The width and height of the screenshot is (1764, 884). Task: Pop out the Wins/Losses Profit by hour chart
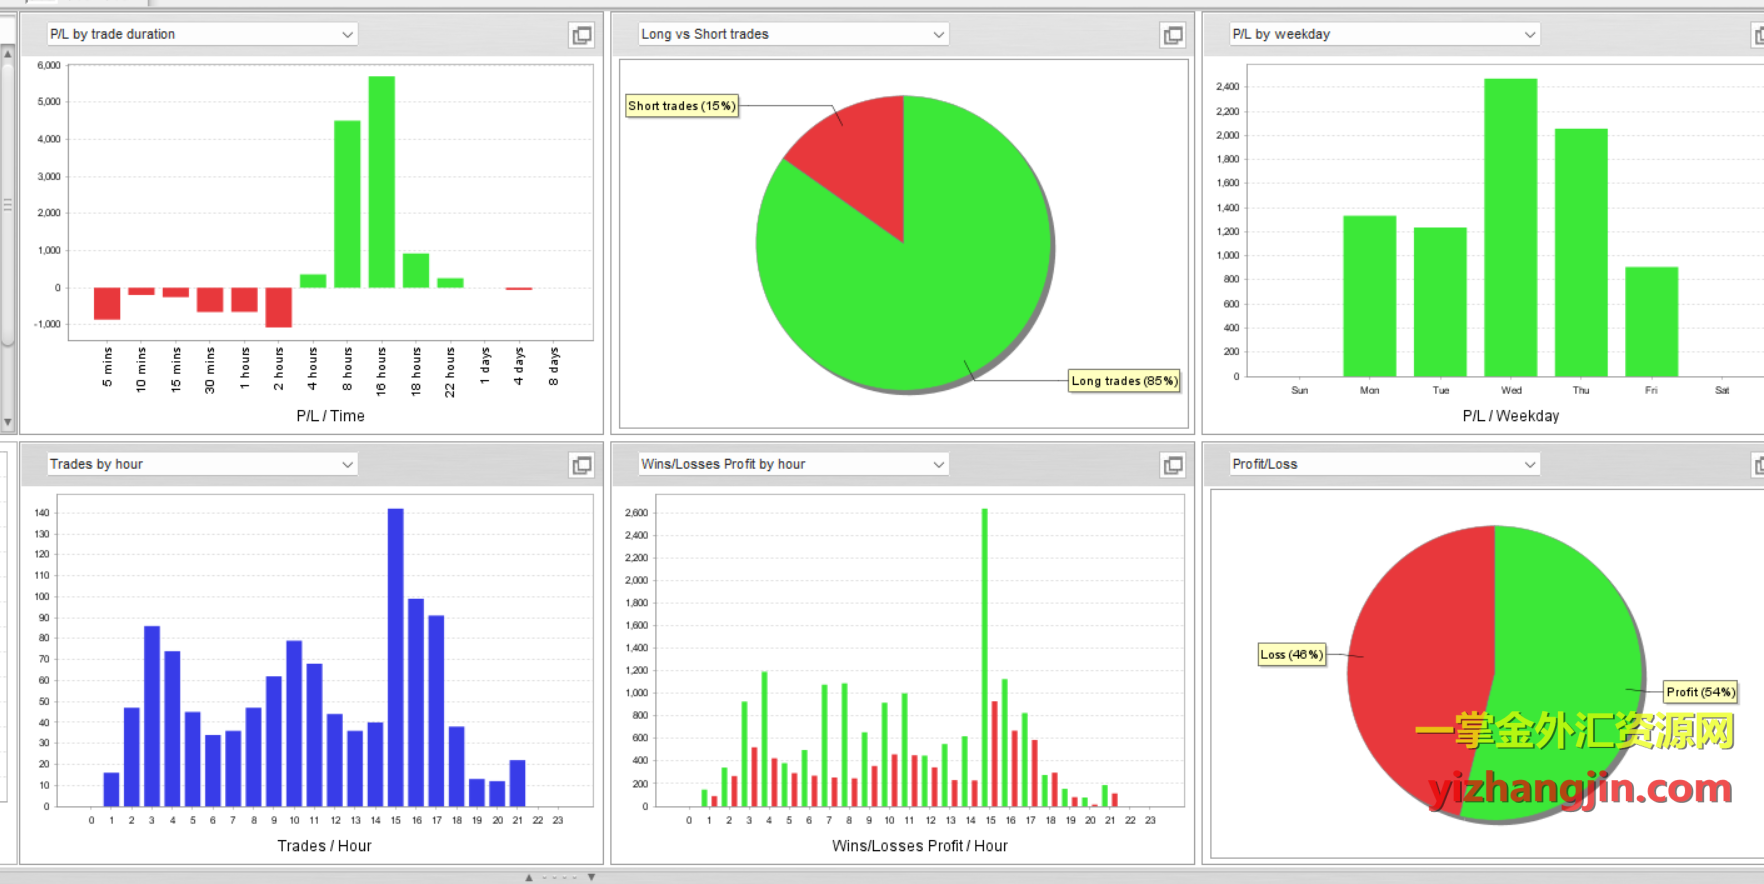(1172, 465)
